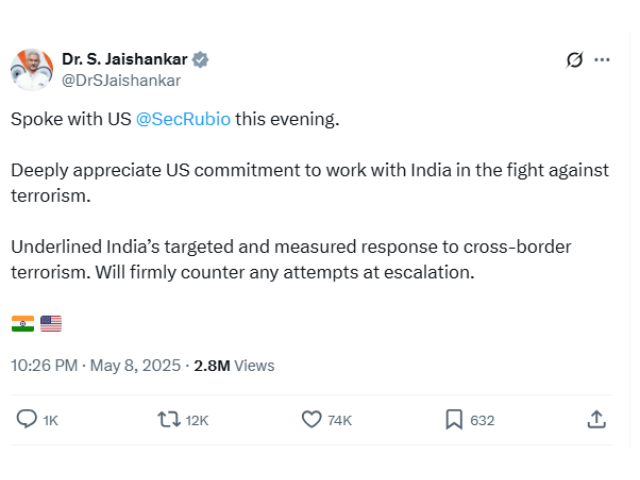Click the 1K replies count
Image resolution: width=640 pixels, height=480 pixels.
[x=51, y=421]
